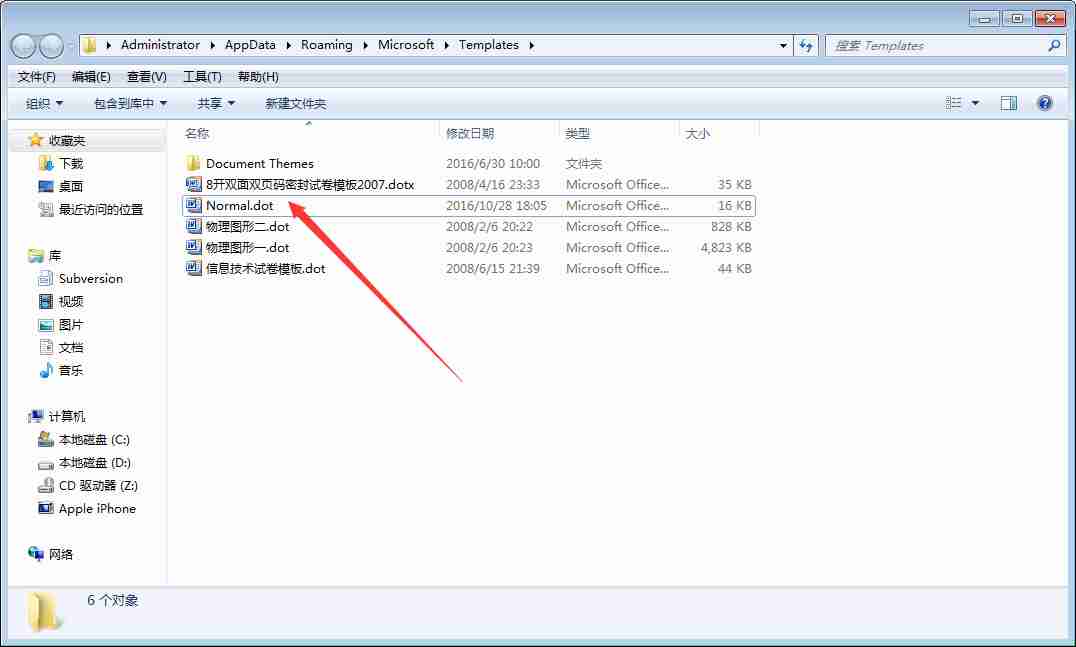
Task: Open the 组织 dropdown menu
Action: coord(41,102)
